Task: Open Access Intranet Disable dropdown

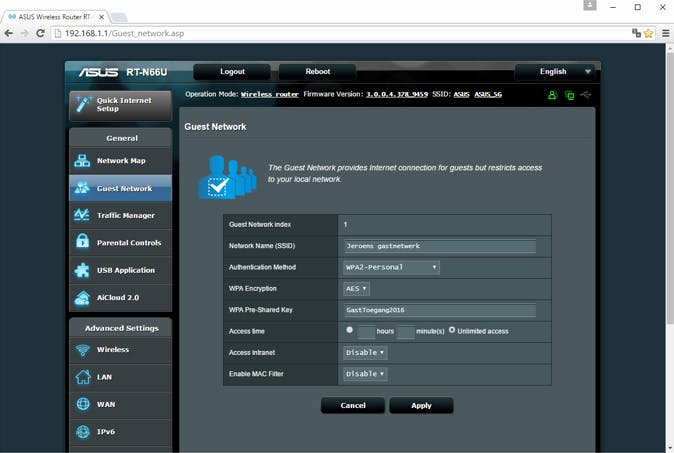Action: coord(365,352)
